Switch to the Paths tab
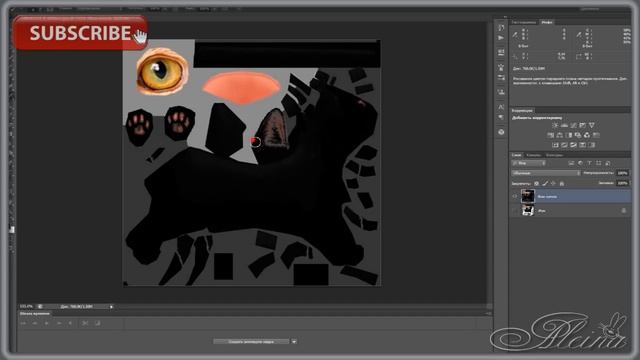This screenshot has width=640, height=360. (x=554, y=155)
